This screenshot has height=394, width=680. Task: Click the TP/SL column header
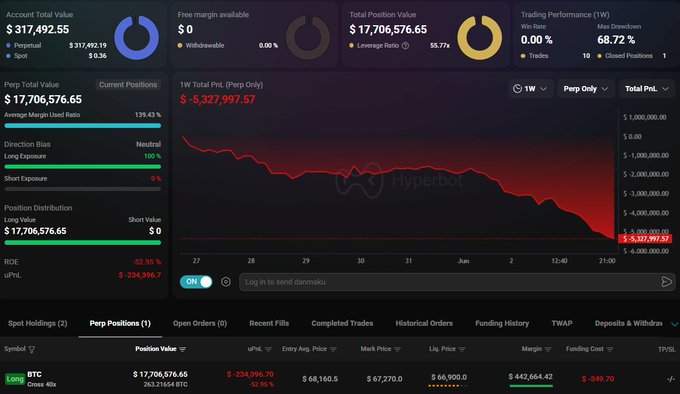667,349
